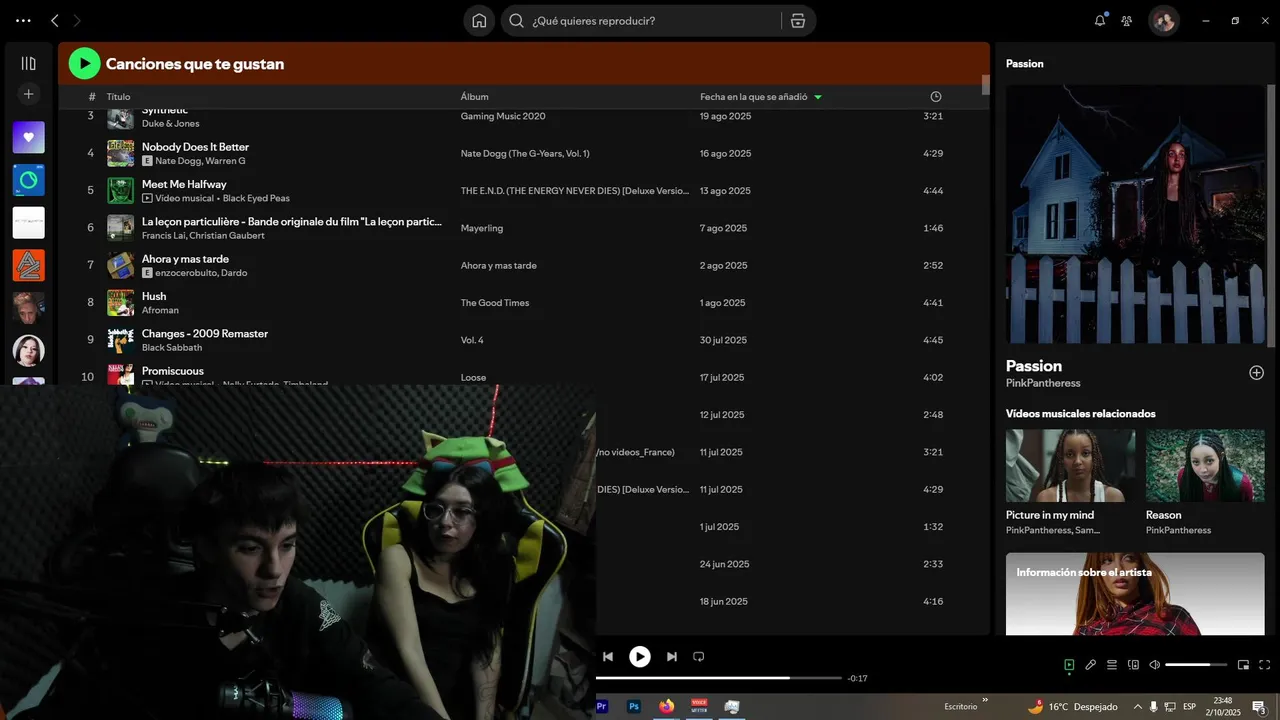This screenshot has height=720, width=1280.
Task: Mute the volume speaker icon
Action: pos(1154,664)
